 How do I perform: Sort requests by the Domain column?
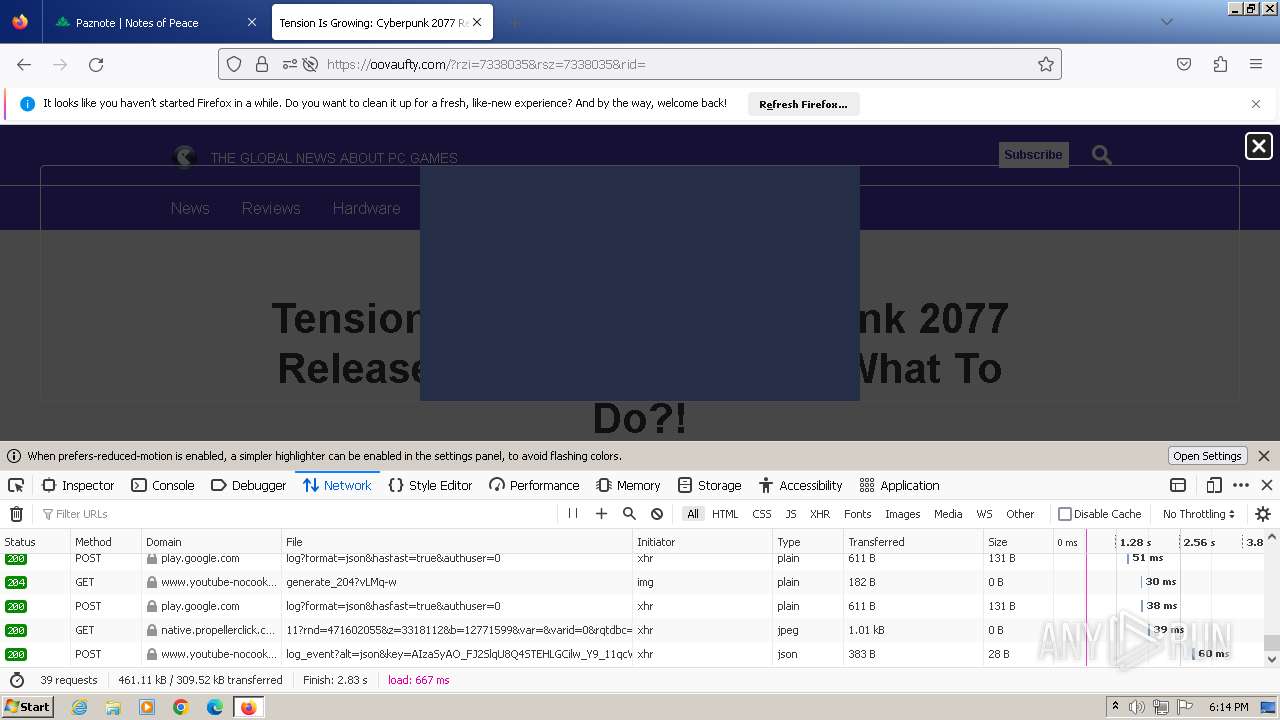(211, 542)
